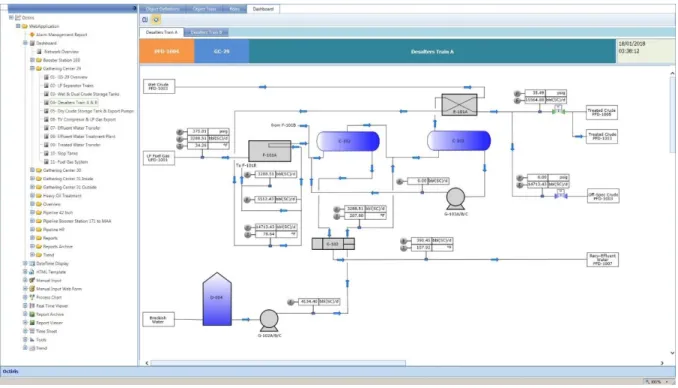Follow the upper Treated Crude link box
Image resolution: width=678 pixels, height=388 pixels.
(601, 112)
